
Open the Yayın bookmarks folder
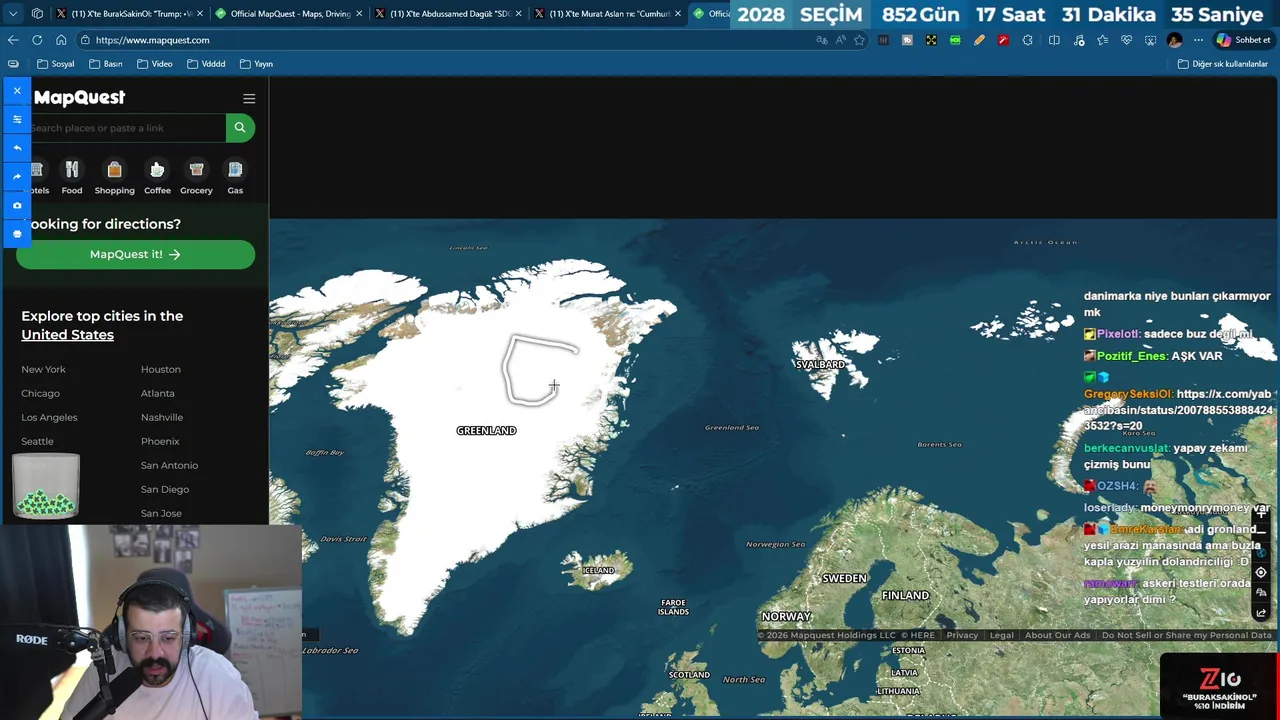[256, 64]
